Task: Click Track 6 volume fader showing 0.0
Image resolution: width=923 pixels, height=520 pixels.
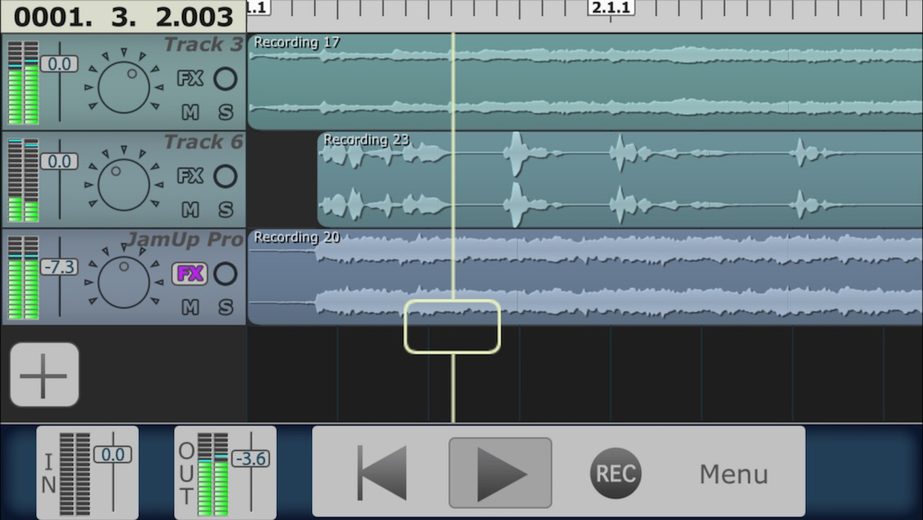Action: (59, 161)
